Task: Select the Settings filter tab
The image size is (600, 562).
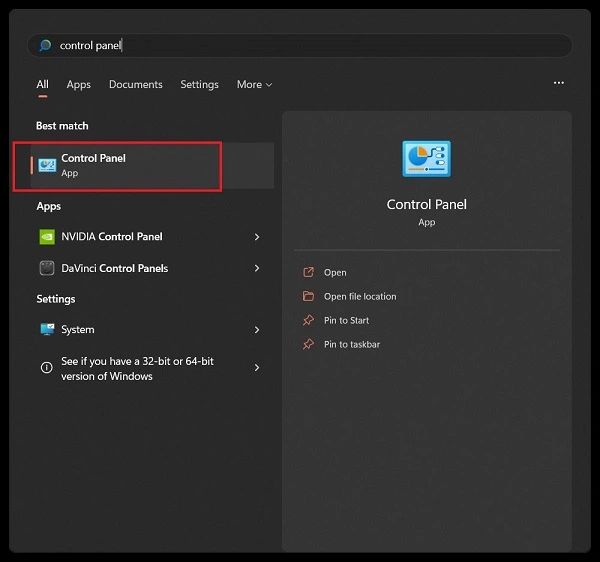Action: click(199, 85)
